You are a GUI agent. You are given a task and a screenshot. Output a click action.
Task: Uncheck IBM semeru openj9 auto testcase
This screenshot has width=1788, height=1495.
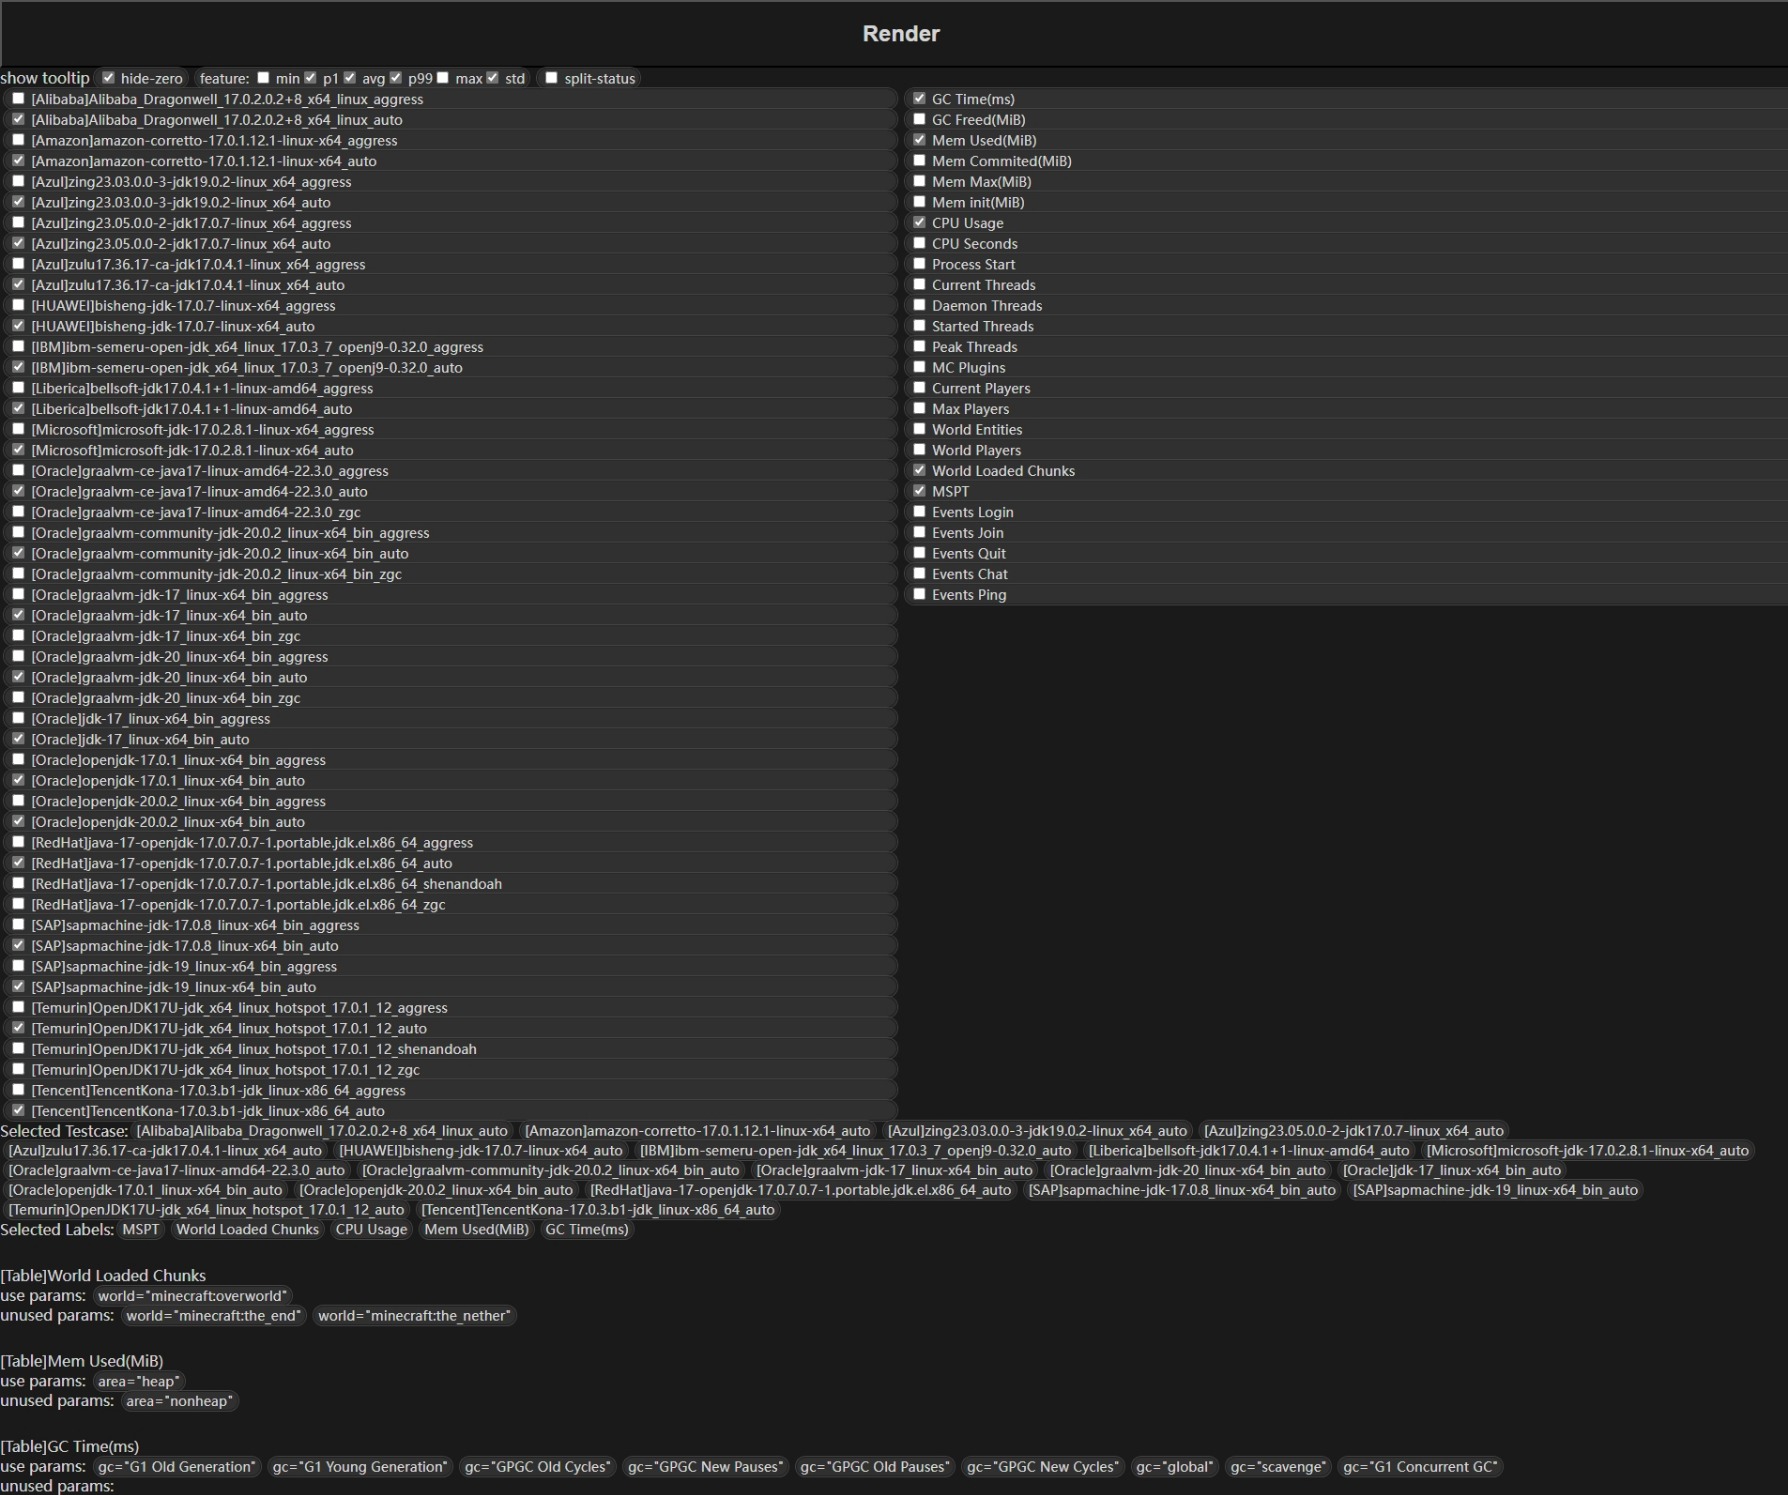18,367
